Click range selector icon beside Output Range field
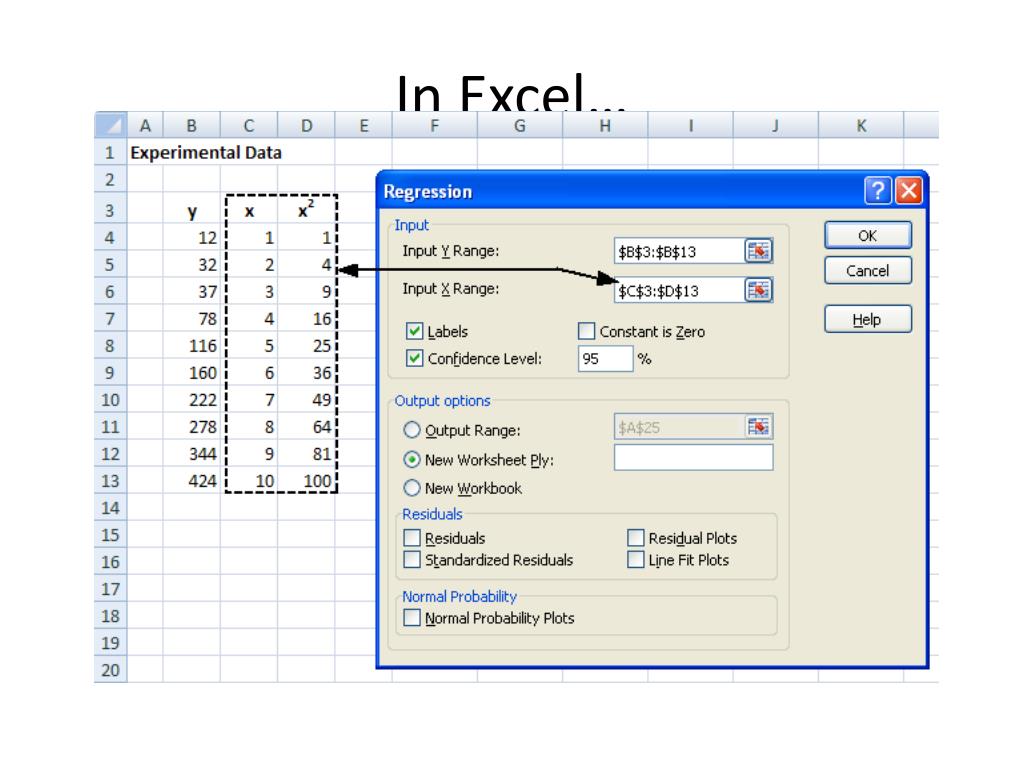This screenshot has height=768, width=1024. [758, 427]
